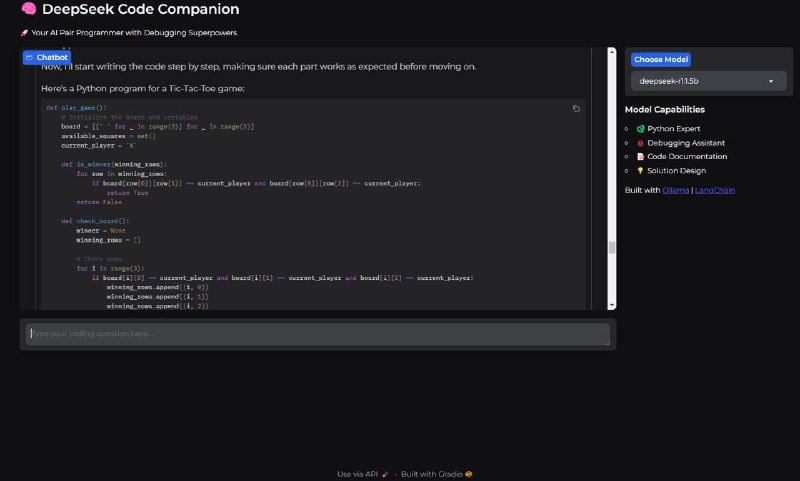Open the deepseek-r1:1.5b model dropdown
The width and height of the screenshot is (800, 481).
[709, 81]
